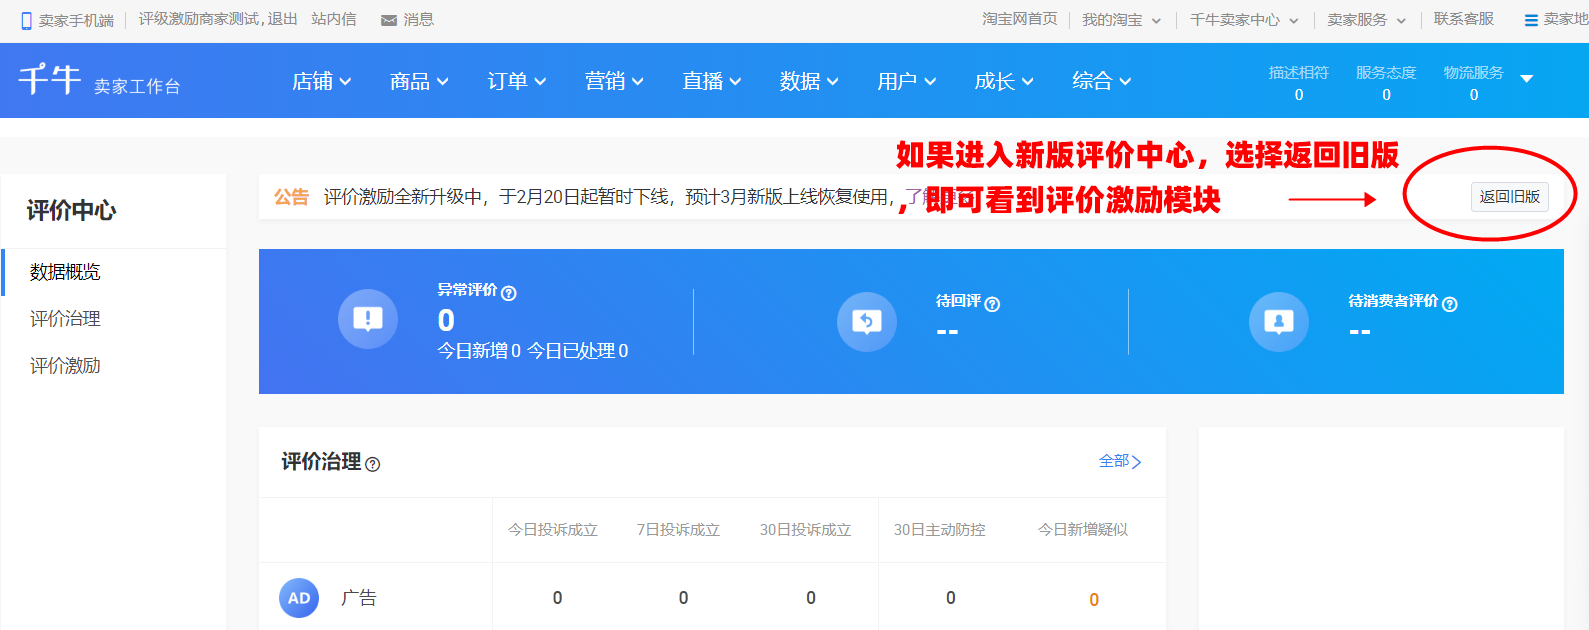The image size is (1589, 630).
Task: Open the 综合 dropdown menu
Action: 1102,81
